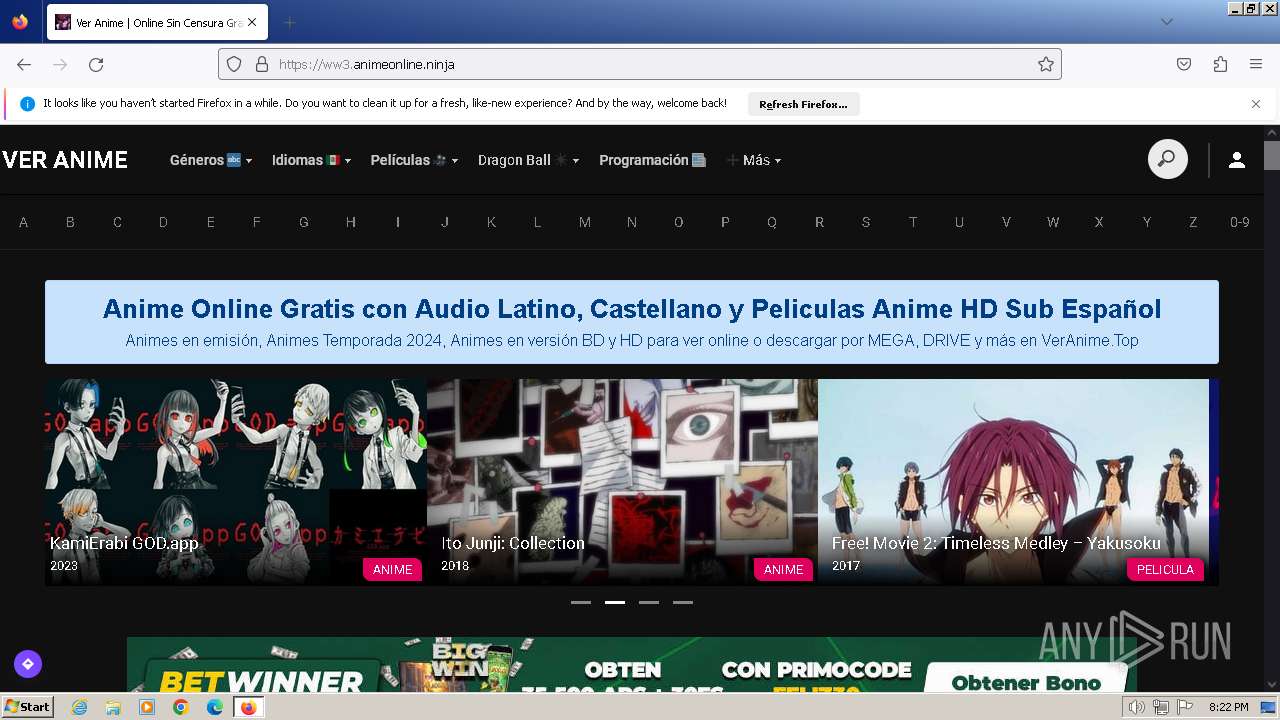Reload the page with refresh icon
The image size is (1280, 720).
96,64
